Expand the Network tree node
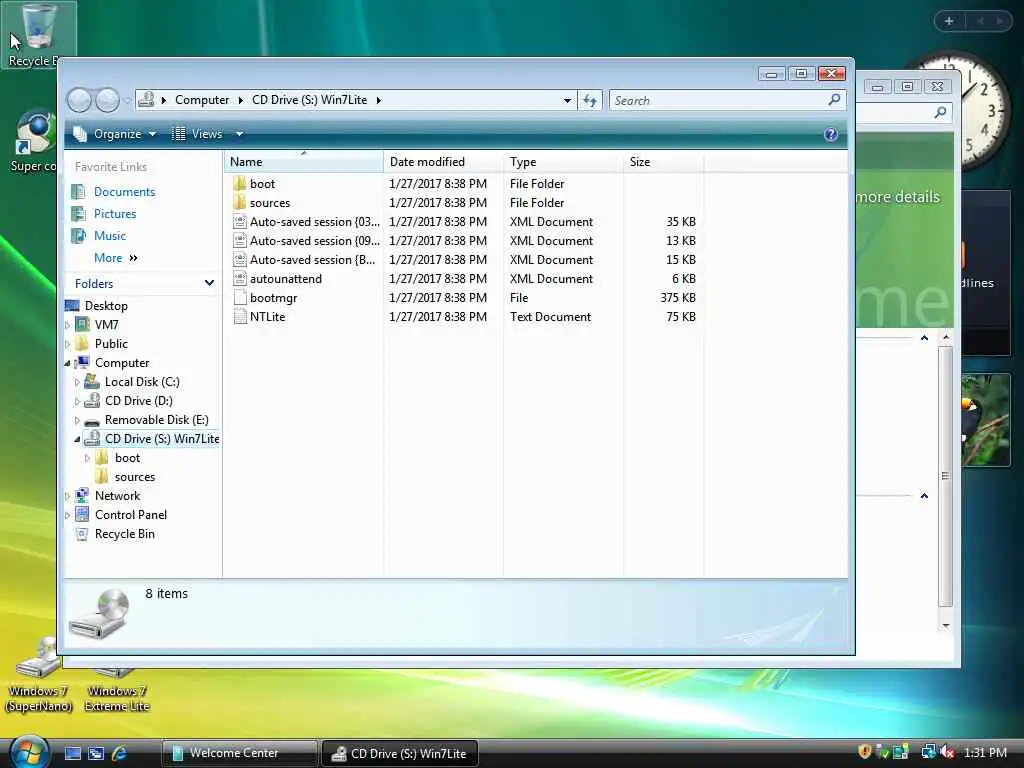 click(x=68, y=496)
